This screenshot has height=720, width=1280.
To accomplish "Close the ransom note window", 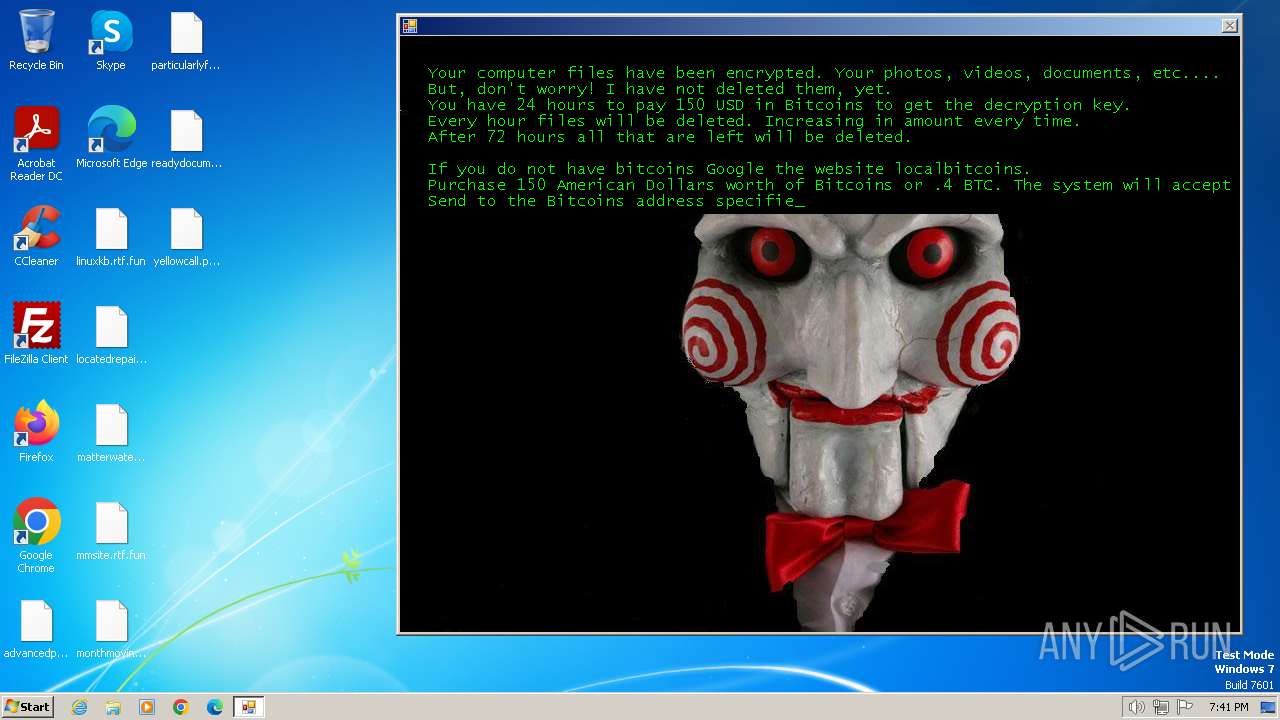I will pyautogui.click(x=1229, y=26).
